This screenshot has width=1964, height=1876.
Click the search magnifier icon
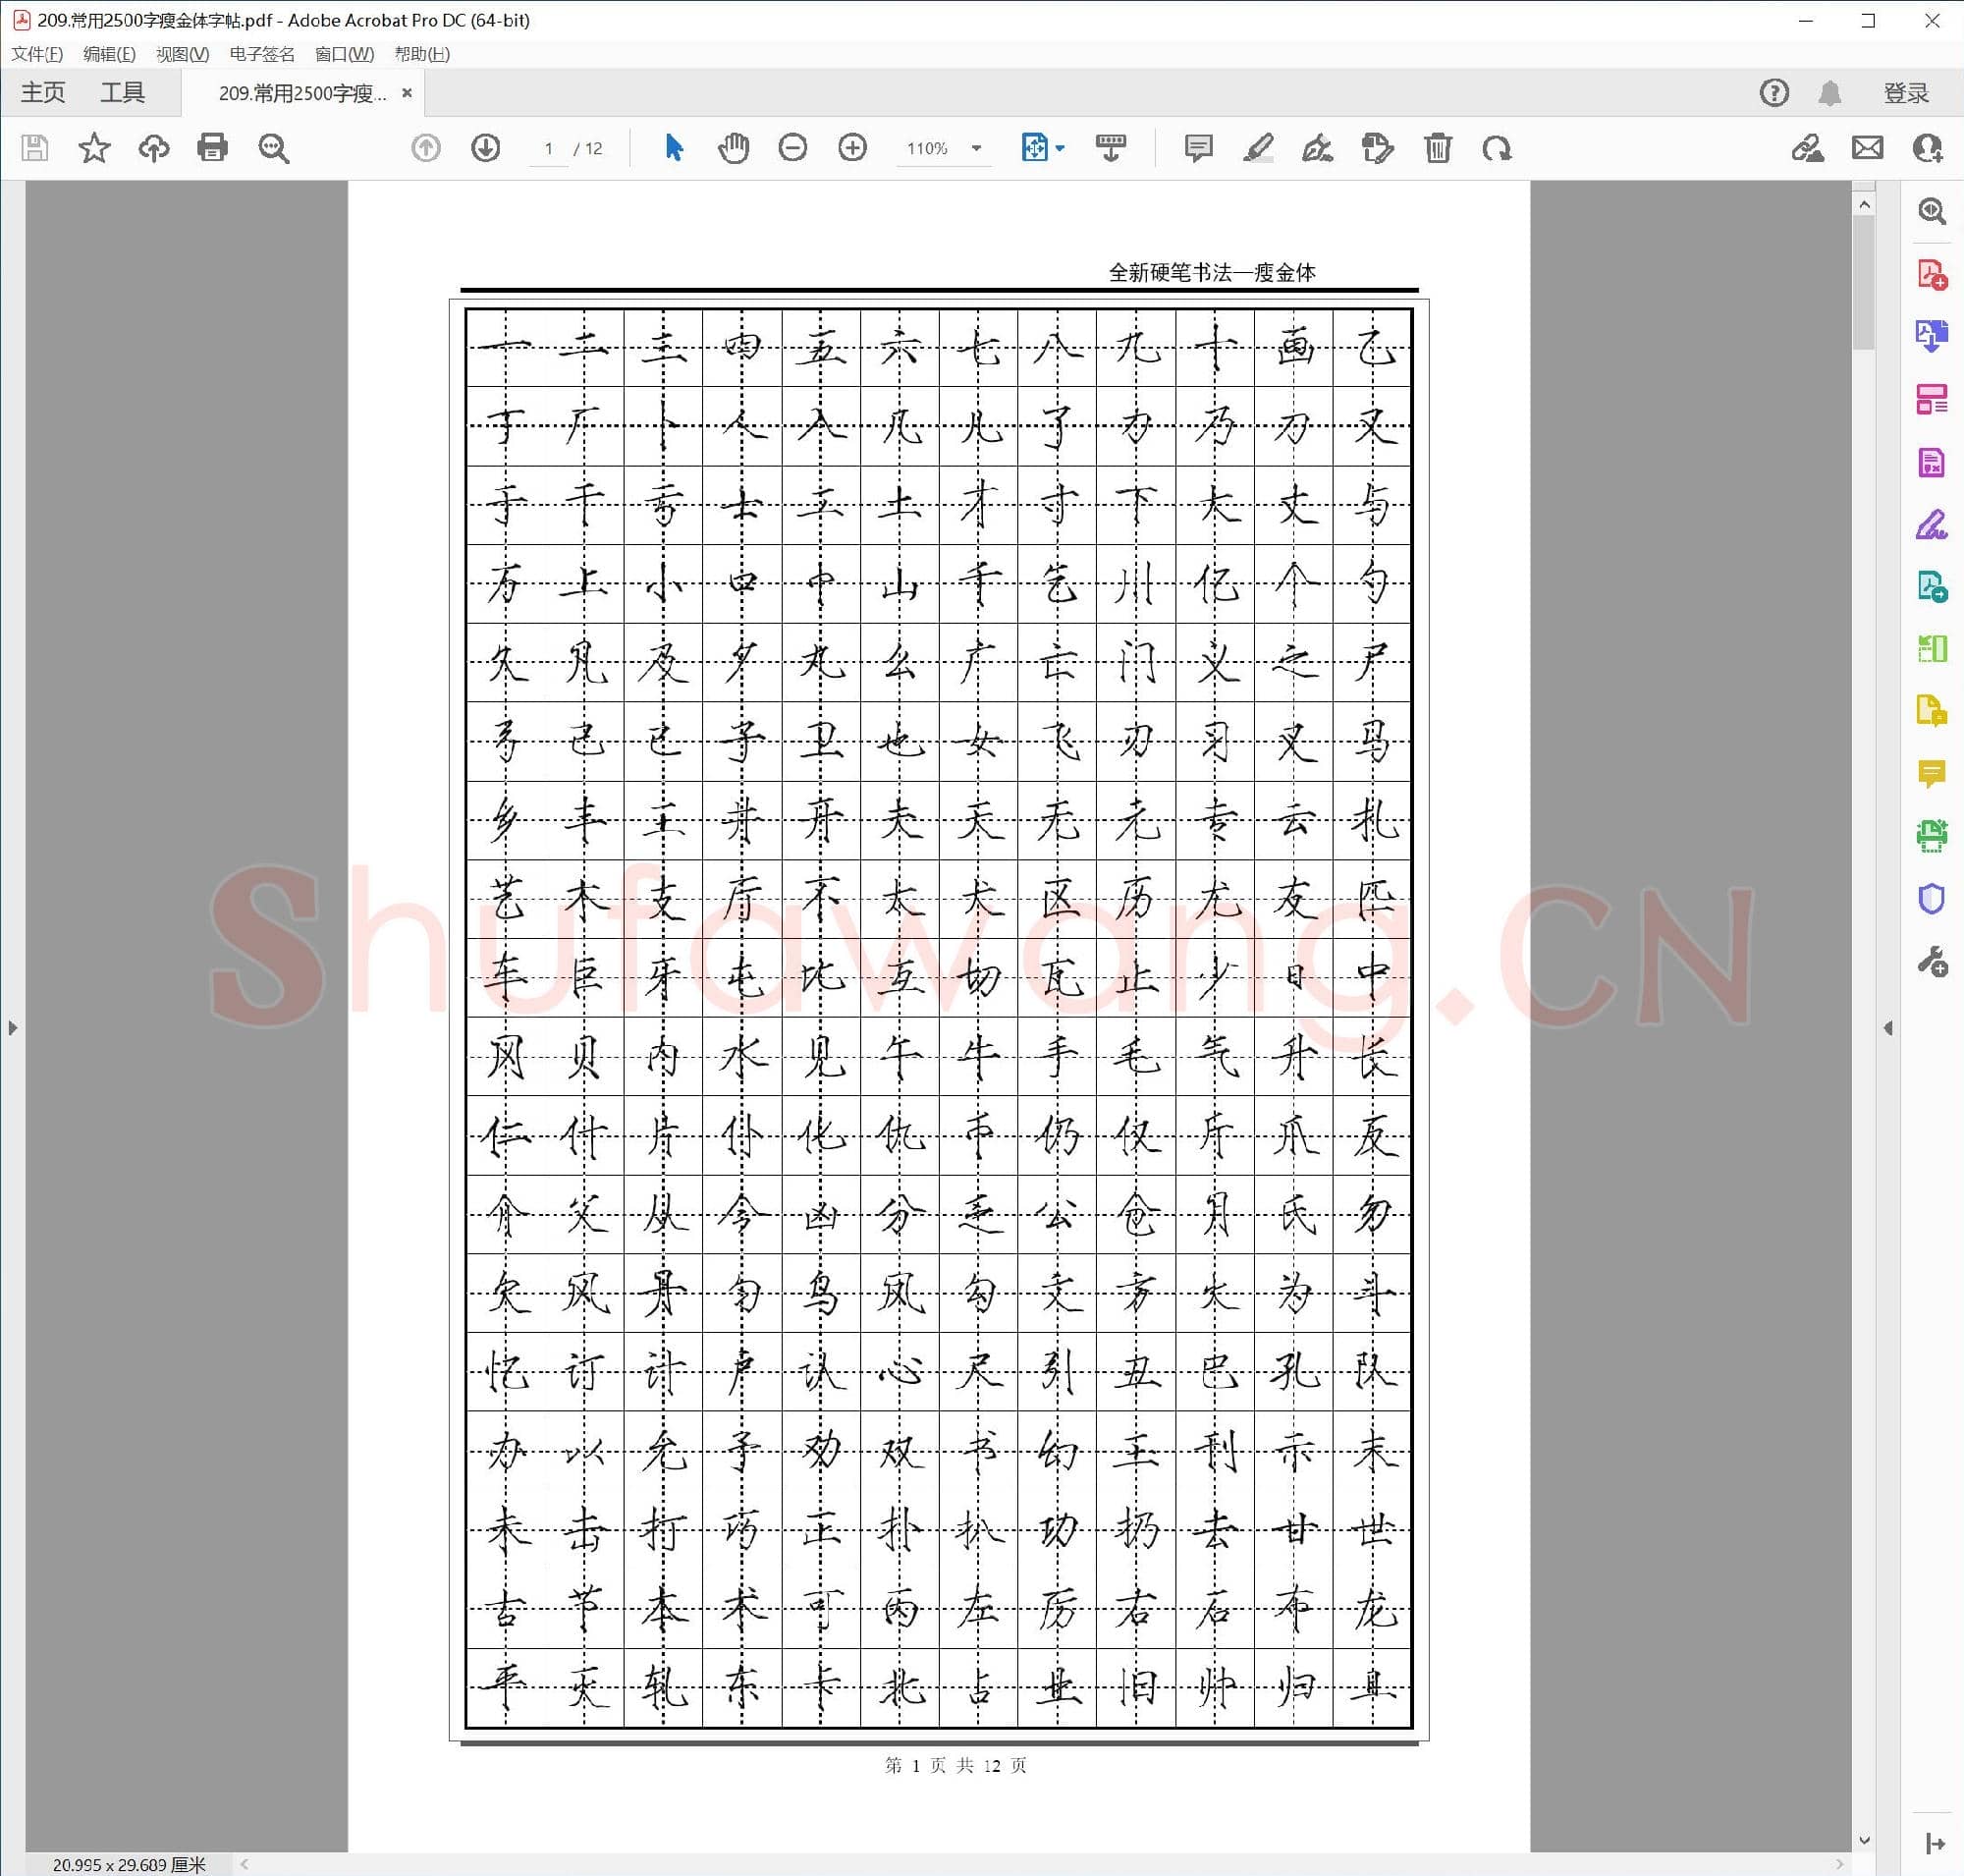point(273,148)
